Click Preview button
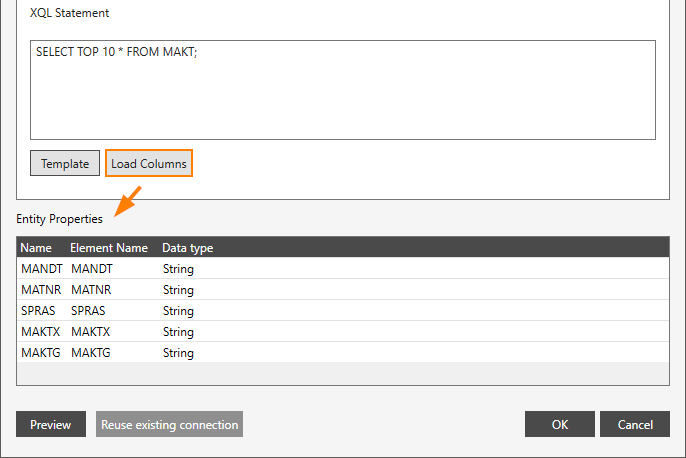The height and width of the screenshot is (458, 686). 51,424
